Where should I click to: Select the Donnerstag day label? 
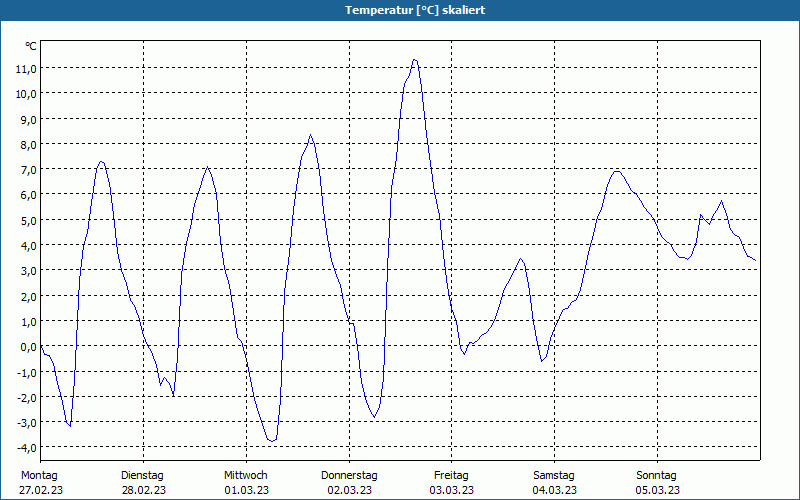(x=349, y=475)
